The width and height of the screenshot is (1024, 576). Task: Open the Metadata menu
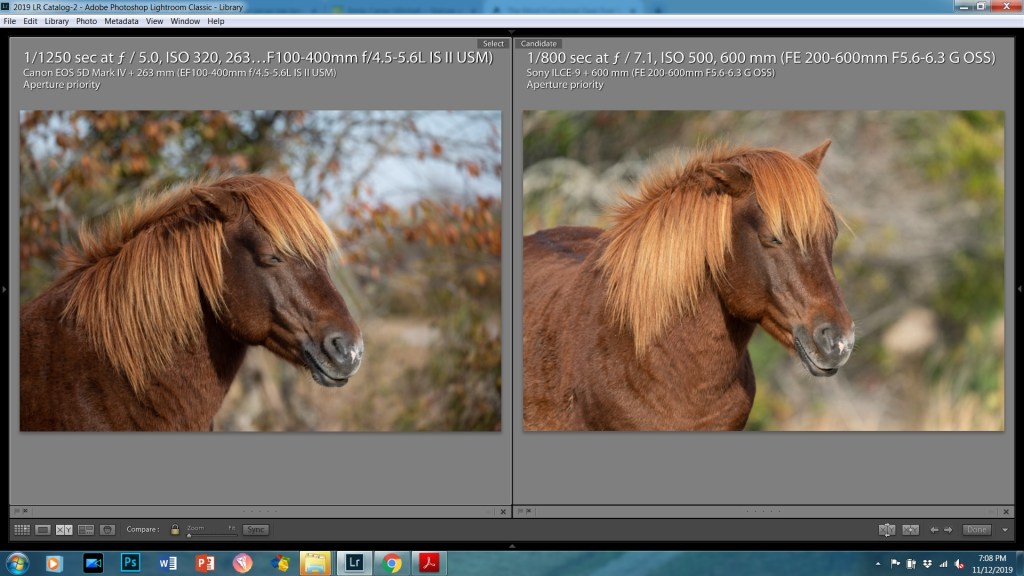[121, 21]
